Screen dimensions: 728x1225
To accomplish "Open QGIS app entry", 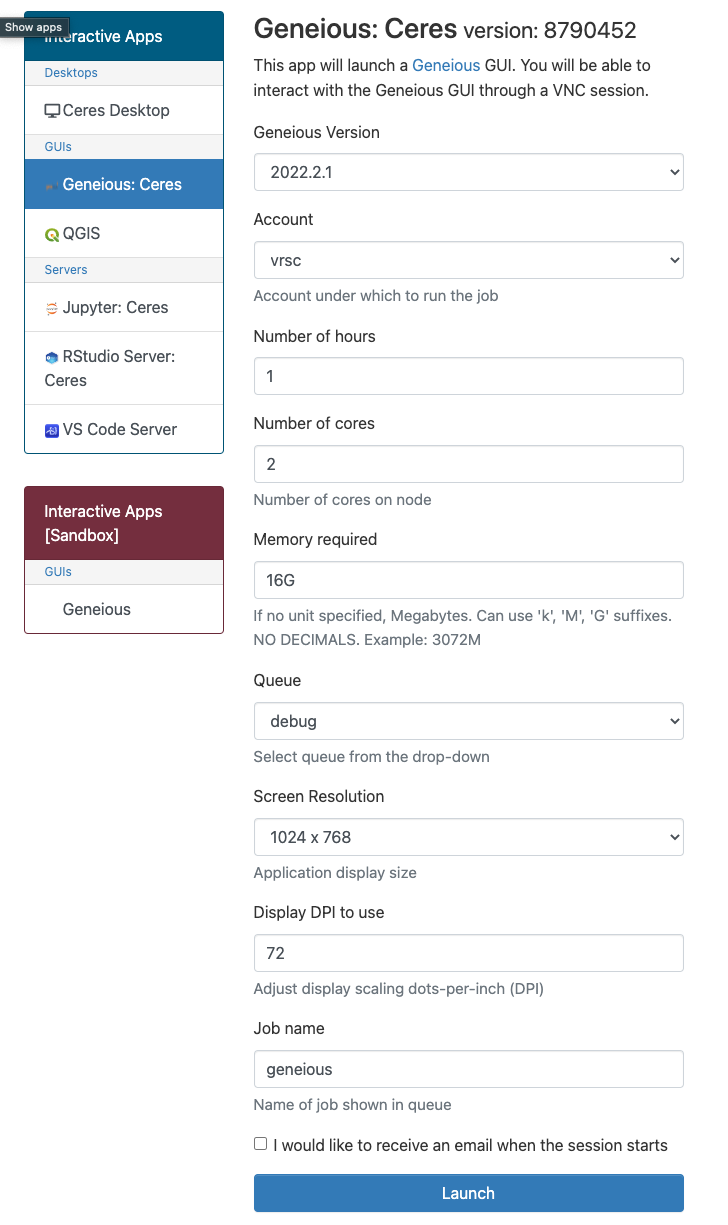I will [124, 233].
